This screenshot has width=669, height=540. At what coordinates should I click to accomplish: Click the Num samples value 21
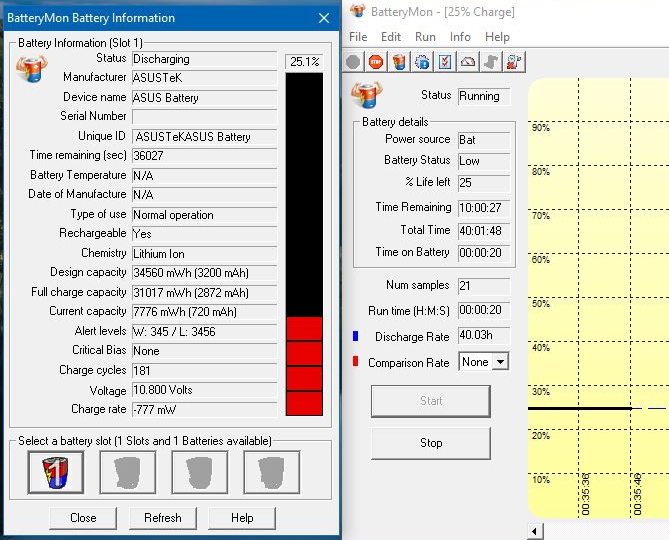click(484, 285)
